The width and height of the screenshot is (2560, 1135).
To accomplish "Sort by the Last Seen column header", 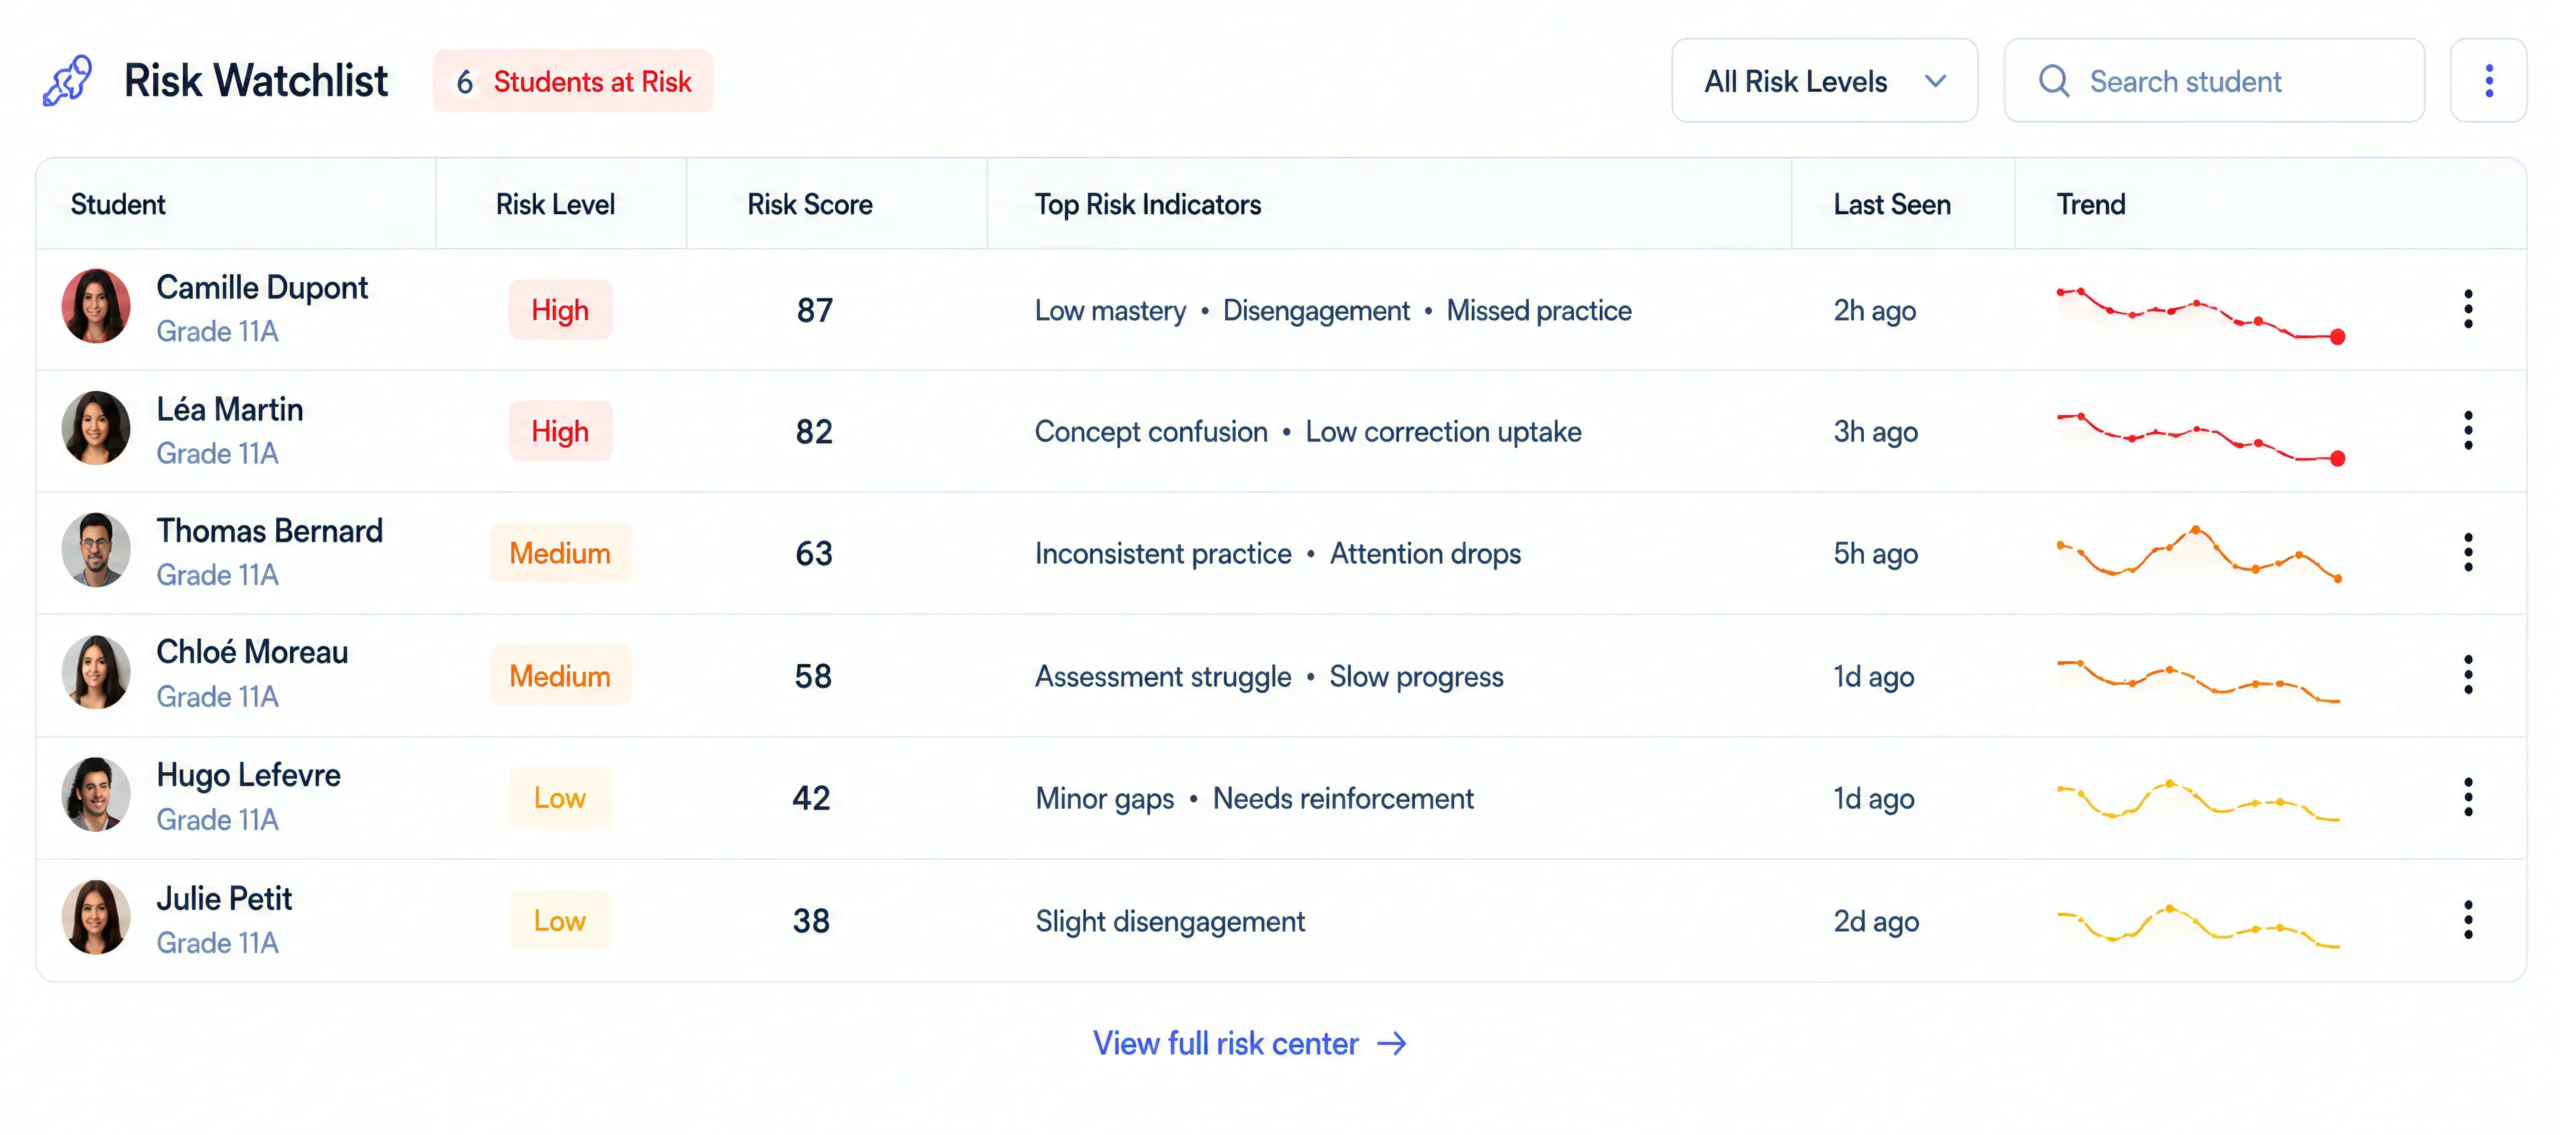I will point(1891,204).
